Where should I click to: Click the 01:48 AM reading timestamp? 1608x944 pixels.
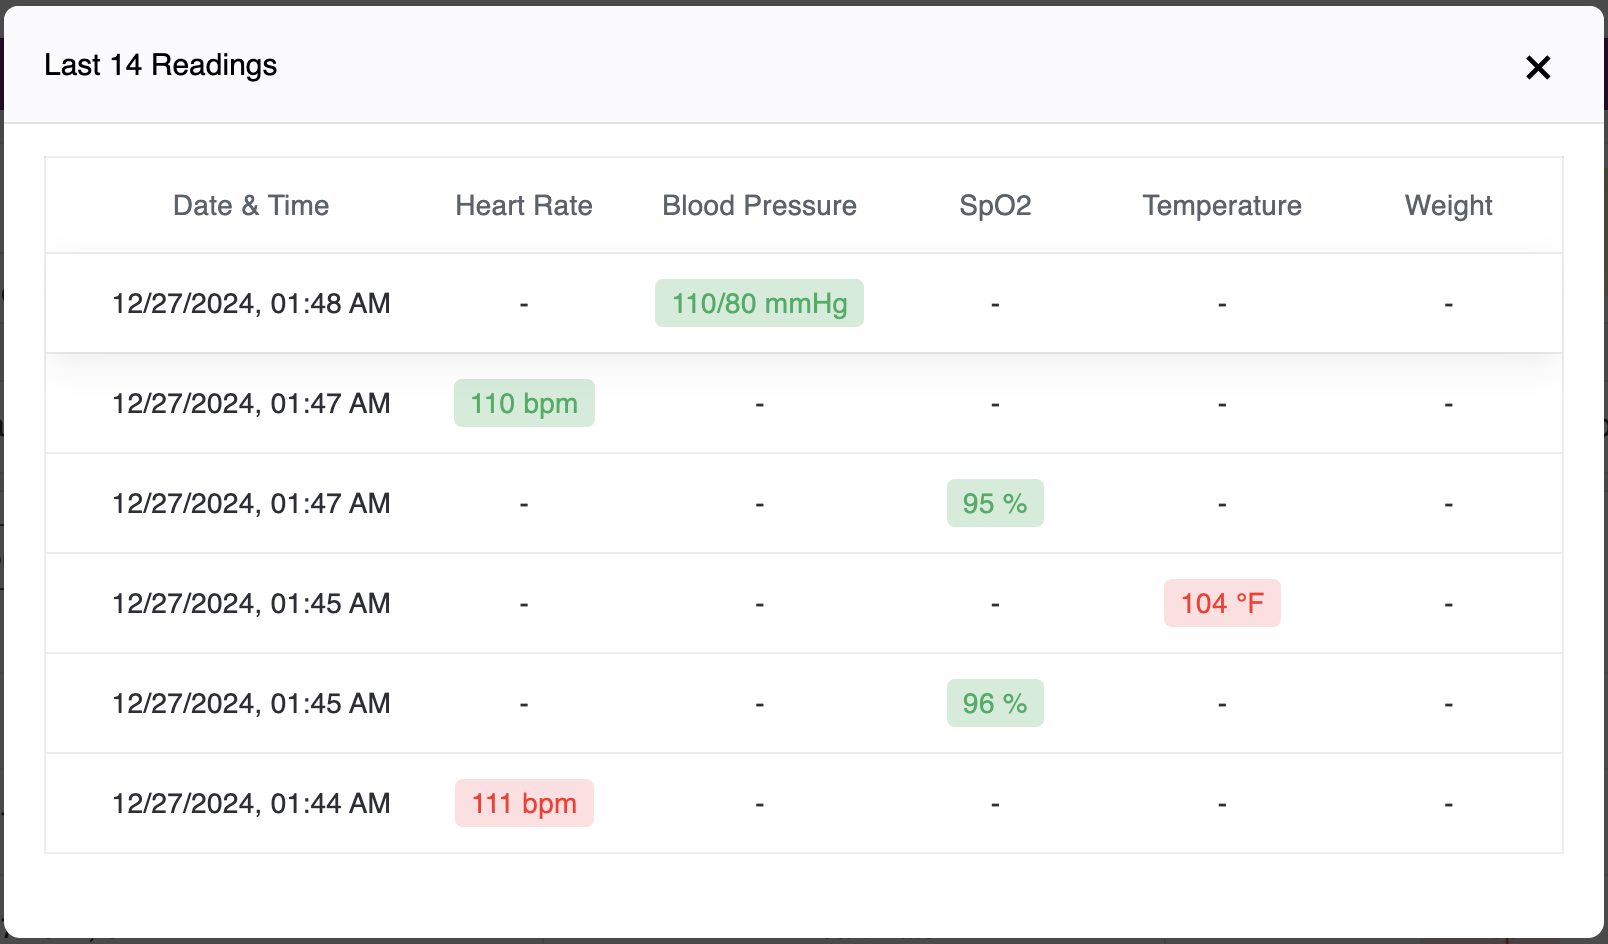[251, 303]
